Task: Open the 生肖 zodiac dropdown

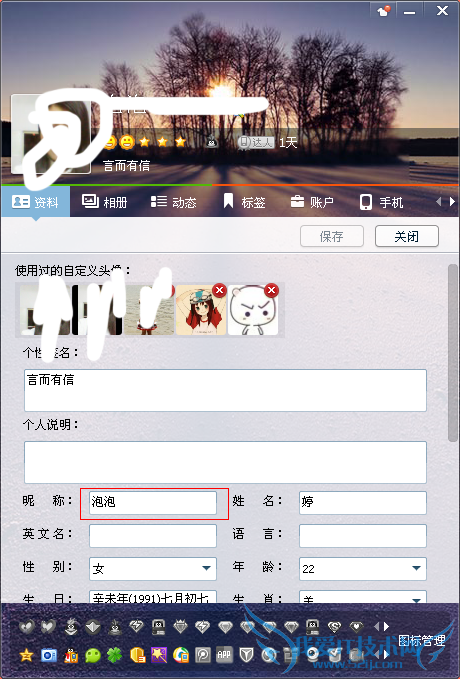Action: 363,597
